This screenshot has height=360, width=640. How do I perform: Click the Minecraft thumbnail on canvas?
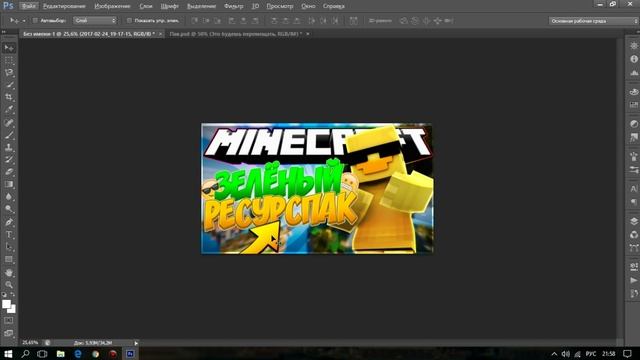[317, 188]
